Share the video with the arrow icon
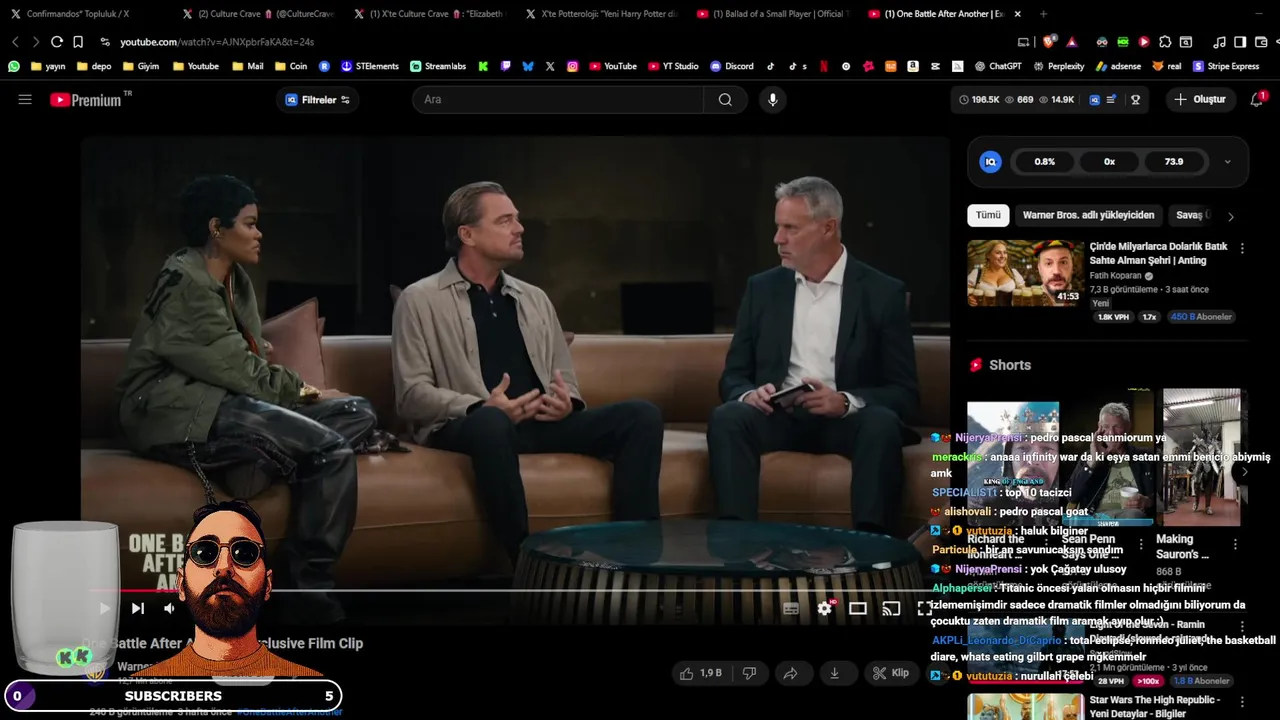Screen dimensions: 1280x720 point(790,673)
